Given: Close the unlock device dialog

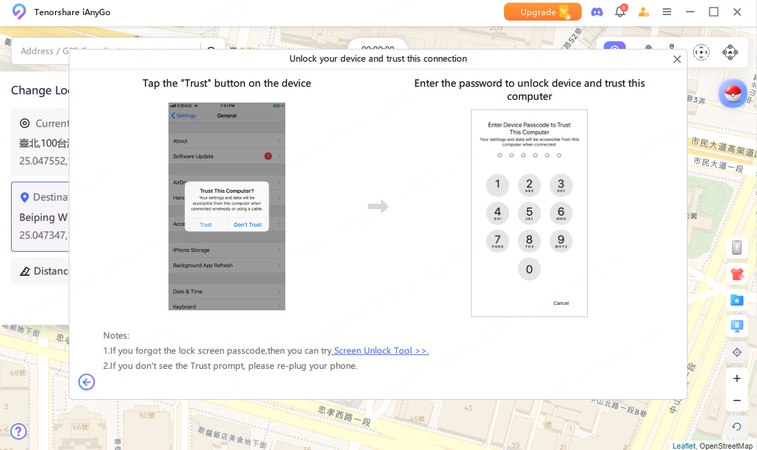Looking at the screenshot, I should pos(677,59).
